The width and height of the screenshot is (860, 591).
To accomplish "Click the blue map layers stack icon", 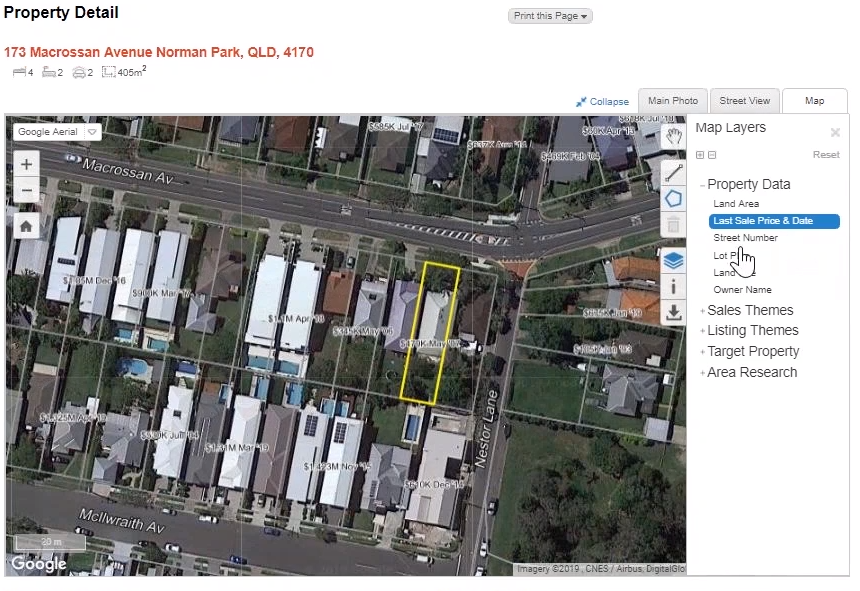I will point(673,259).
